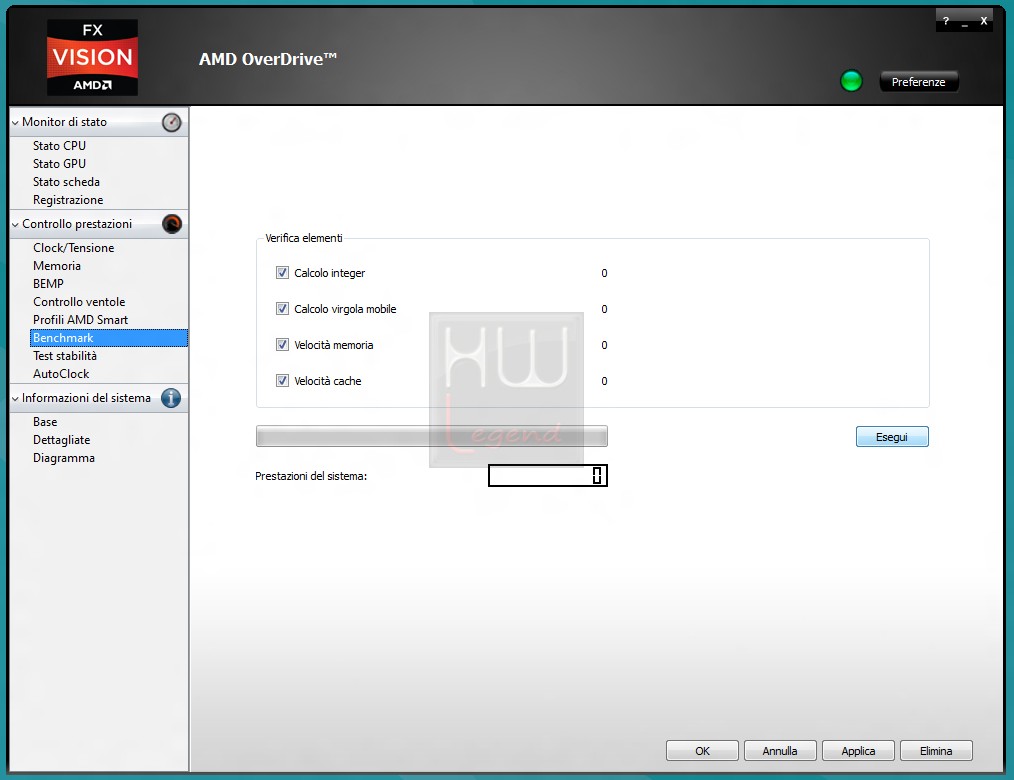Toggle the Calcolo virgola mobile checkbox
Screen dimensions: 1014x780
coord(282,309)
